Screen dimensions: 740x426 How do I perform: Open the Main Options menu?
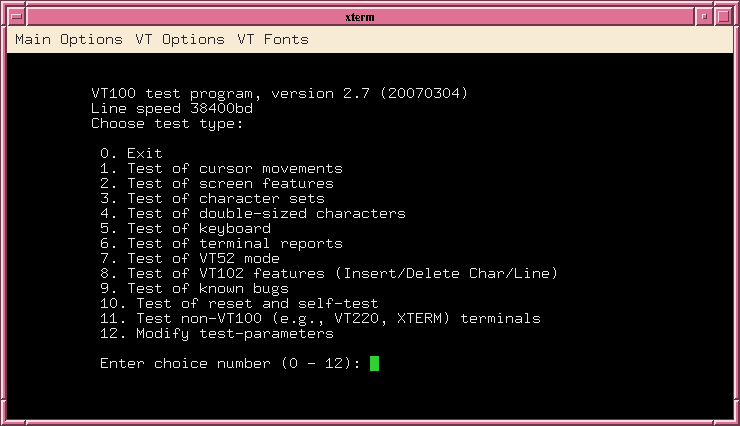[69, 40]
